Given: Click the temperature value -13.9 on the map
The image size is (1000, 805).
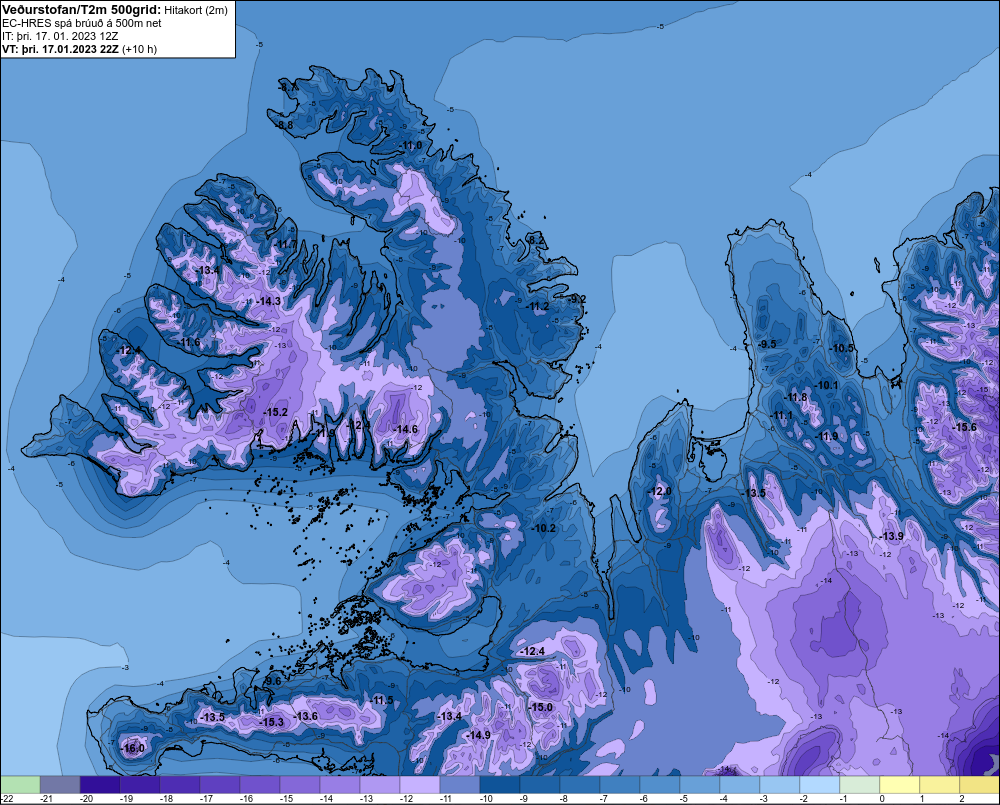Looking at the screenshot, I should pyautogui.click(x=892, y=536).
